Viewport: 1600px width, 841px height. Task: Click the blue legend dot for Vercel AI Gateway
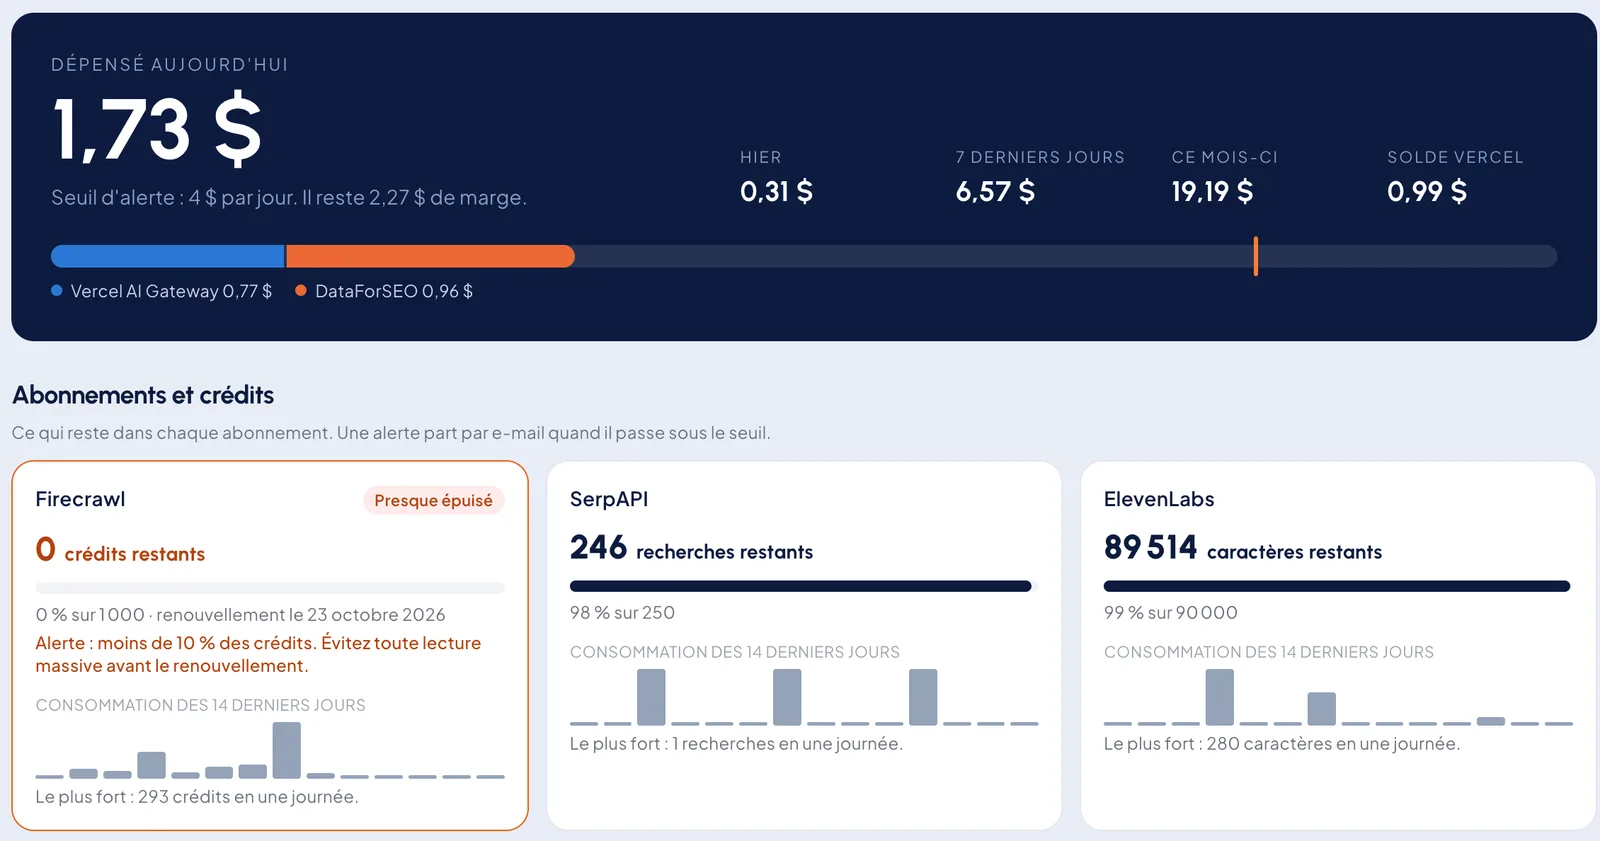click(57, 291)
